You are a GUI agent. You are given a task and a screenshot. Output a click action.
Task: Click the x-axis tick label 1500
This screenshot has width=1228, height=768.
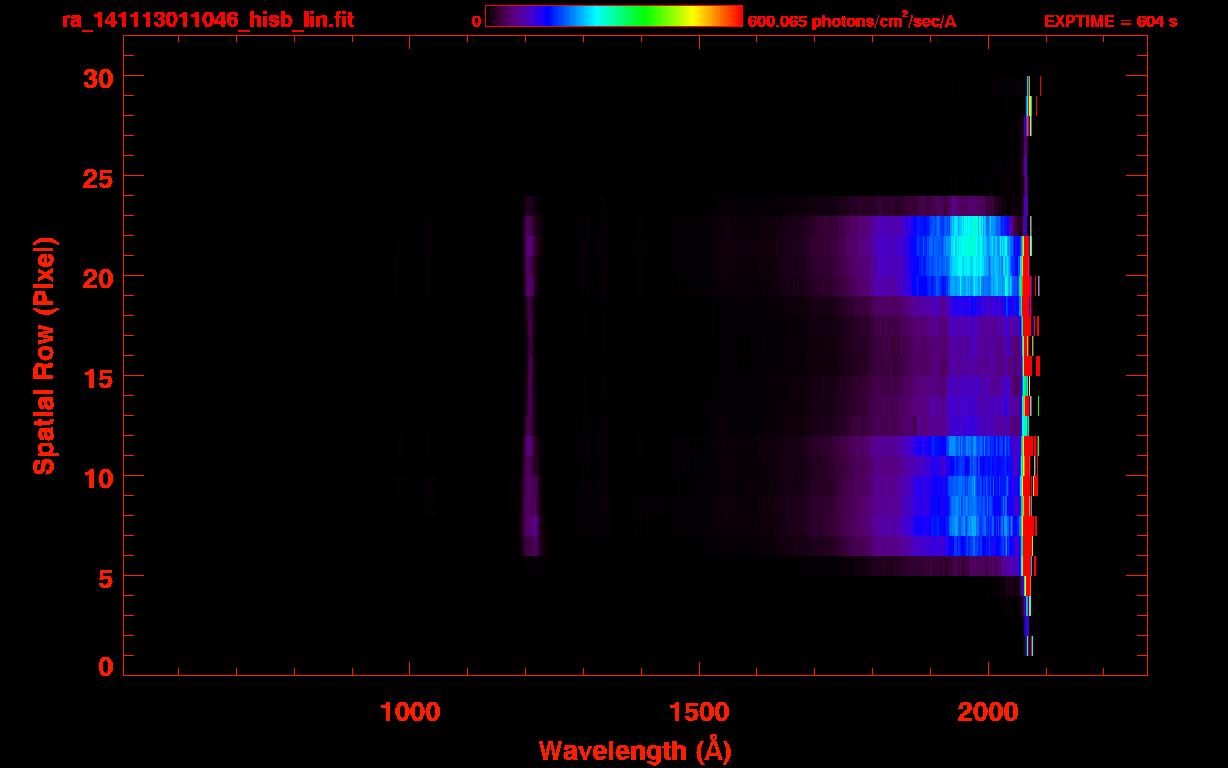pos(700,712)
